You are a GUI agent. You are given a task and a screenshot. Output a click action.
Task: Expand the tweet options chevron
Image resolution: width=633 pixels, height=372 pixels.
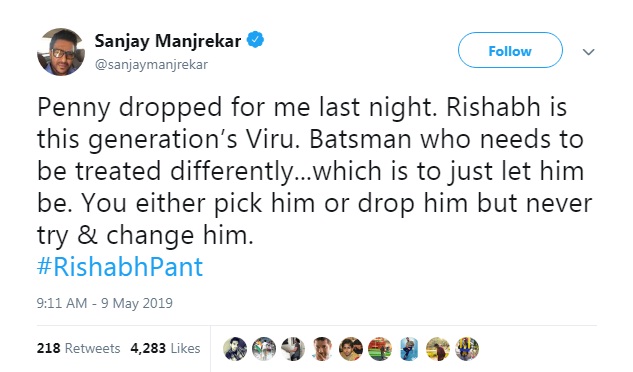tap(589, 52)
